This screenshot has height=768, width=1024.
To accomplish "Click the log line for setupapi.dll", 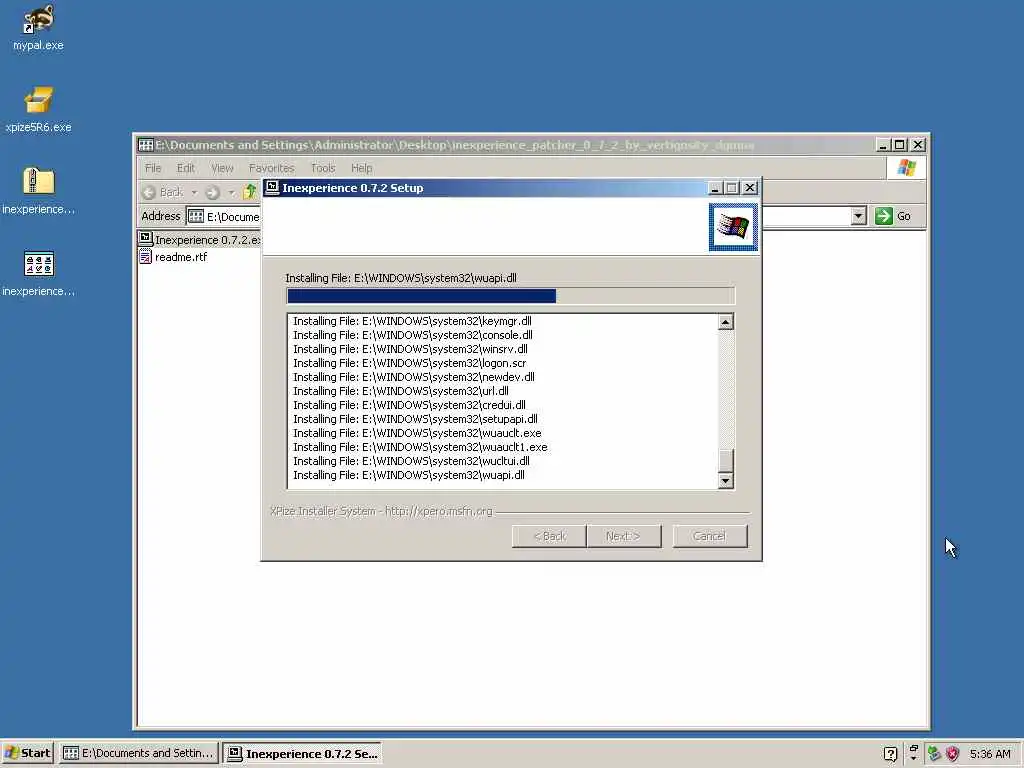I will pos(415,419).
